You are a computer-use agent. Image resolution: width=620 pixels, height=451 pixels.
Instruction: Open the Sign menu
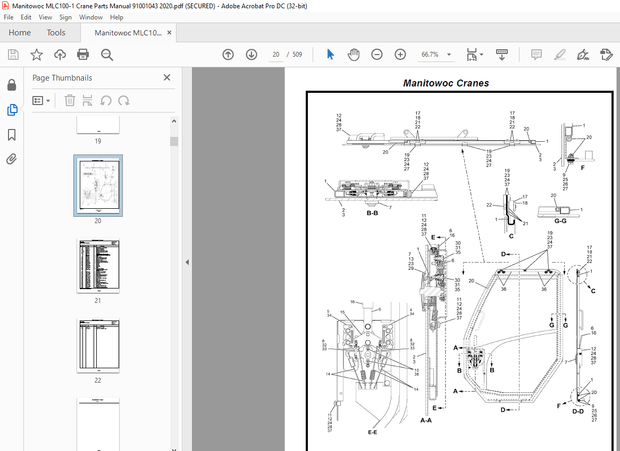tap(65, 17)
